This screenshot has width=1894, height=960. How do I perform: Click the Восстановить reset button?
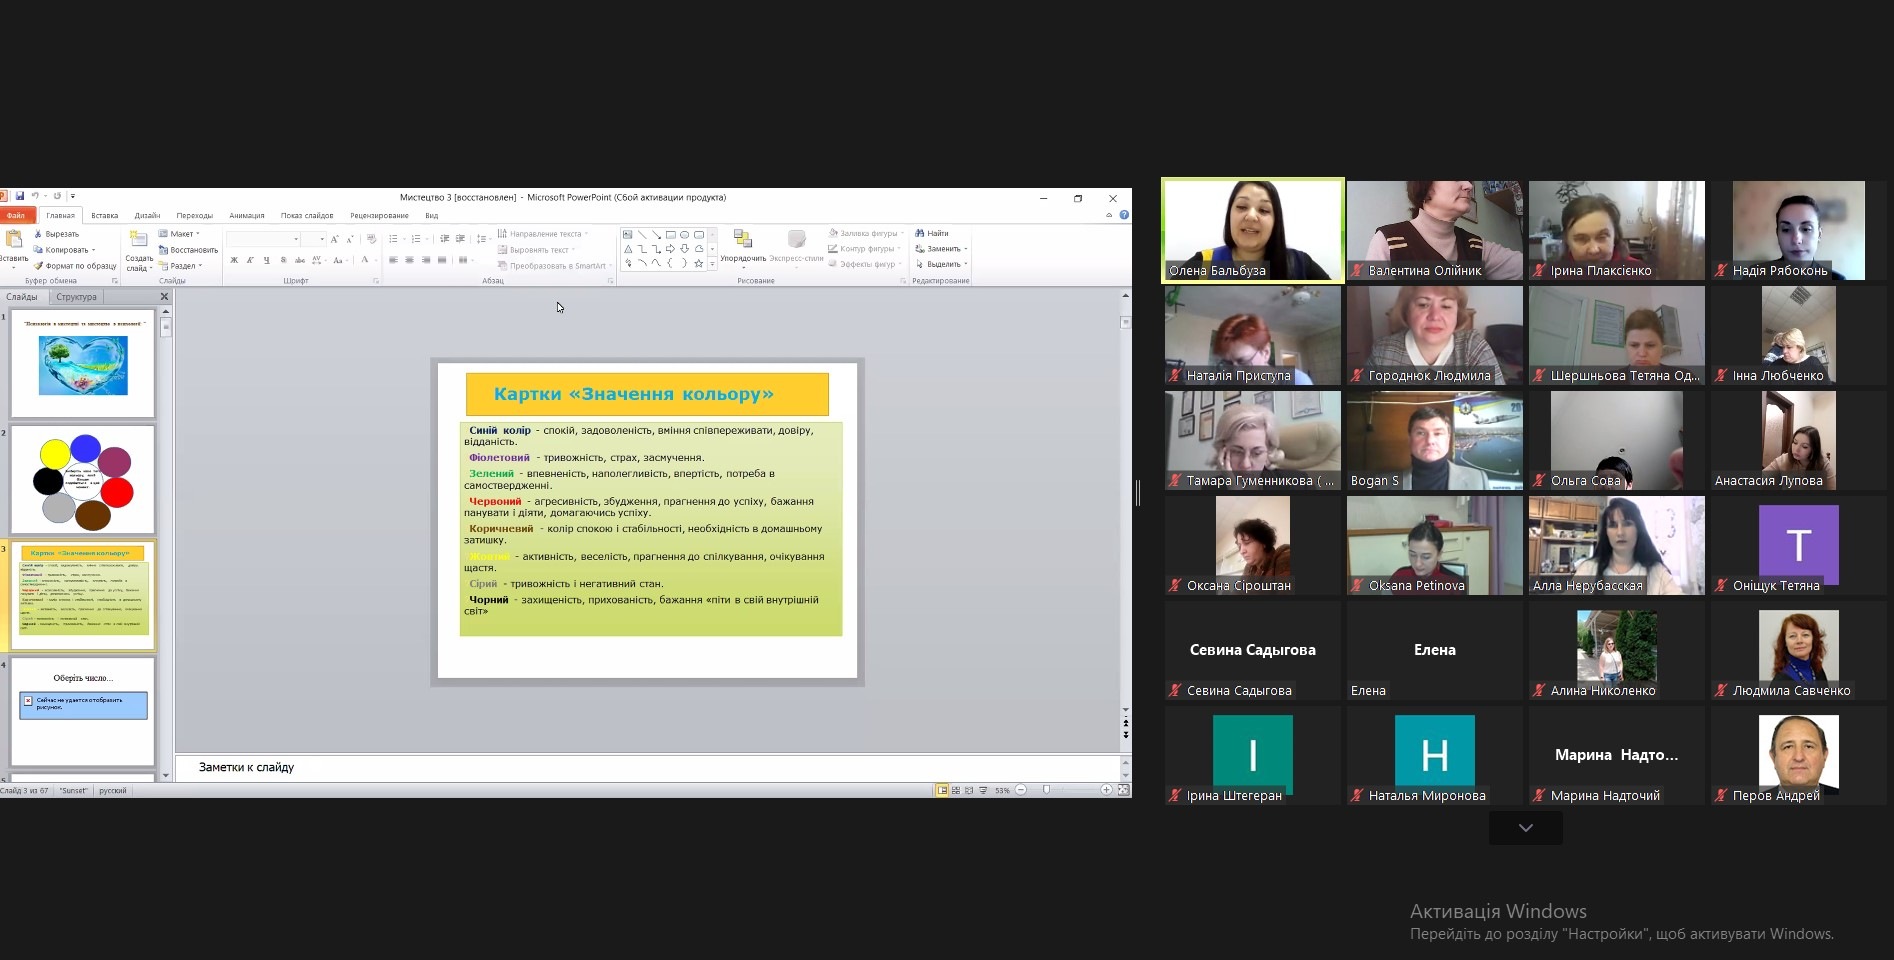188,250
